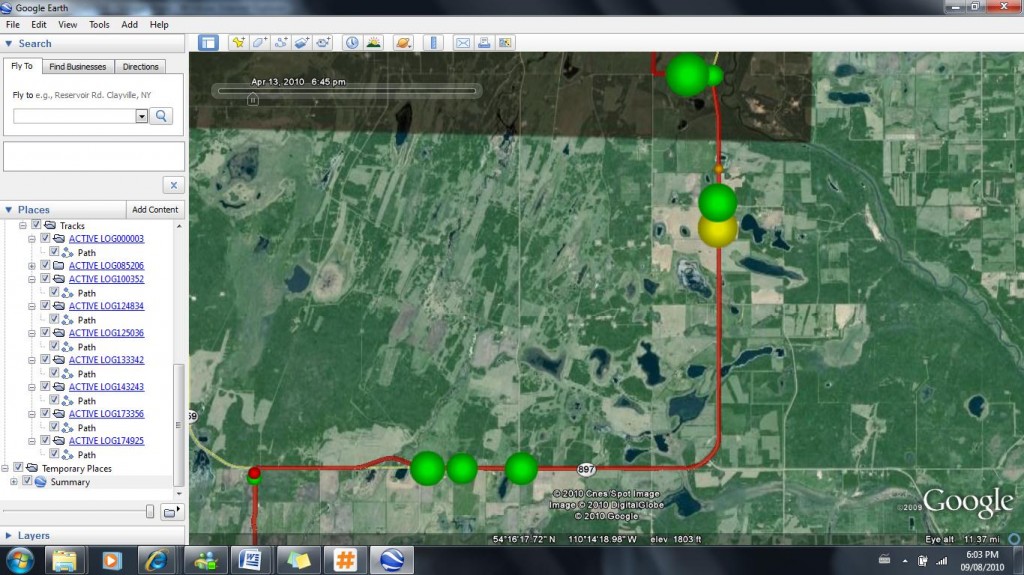This screenshot has width=1024, height=575.
Task: Open the Fly To dropdown arrow
Action: 142,116
